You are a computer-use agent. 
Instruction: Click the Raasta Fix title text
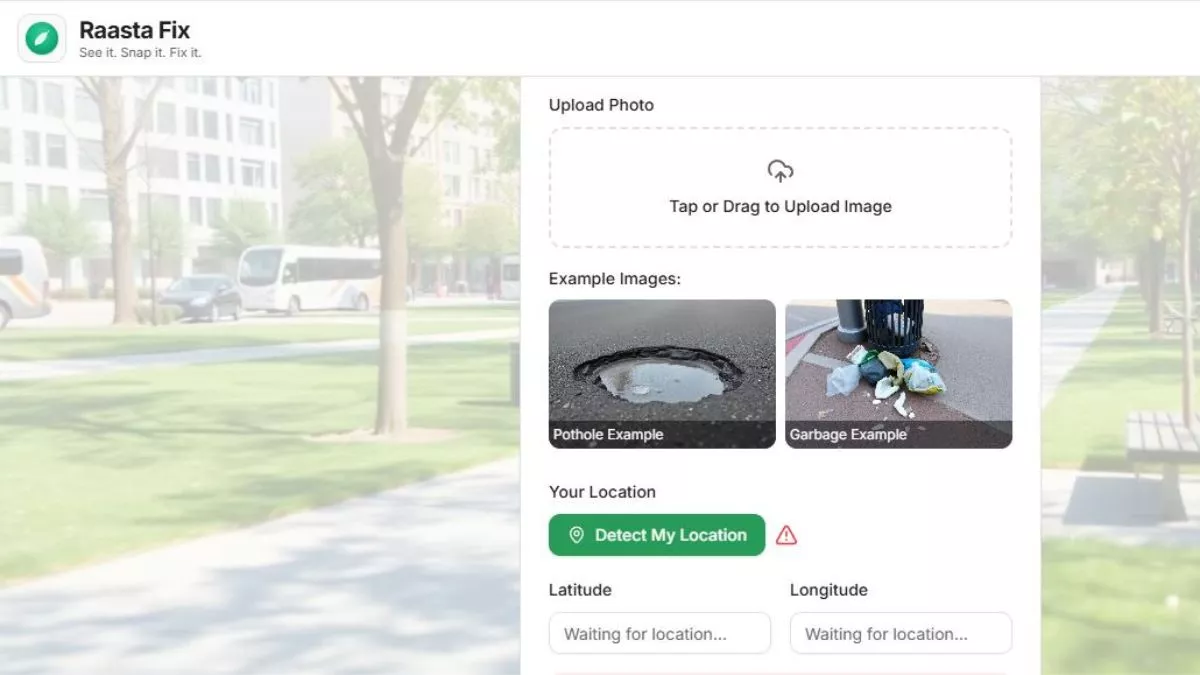[134, 30]
